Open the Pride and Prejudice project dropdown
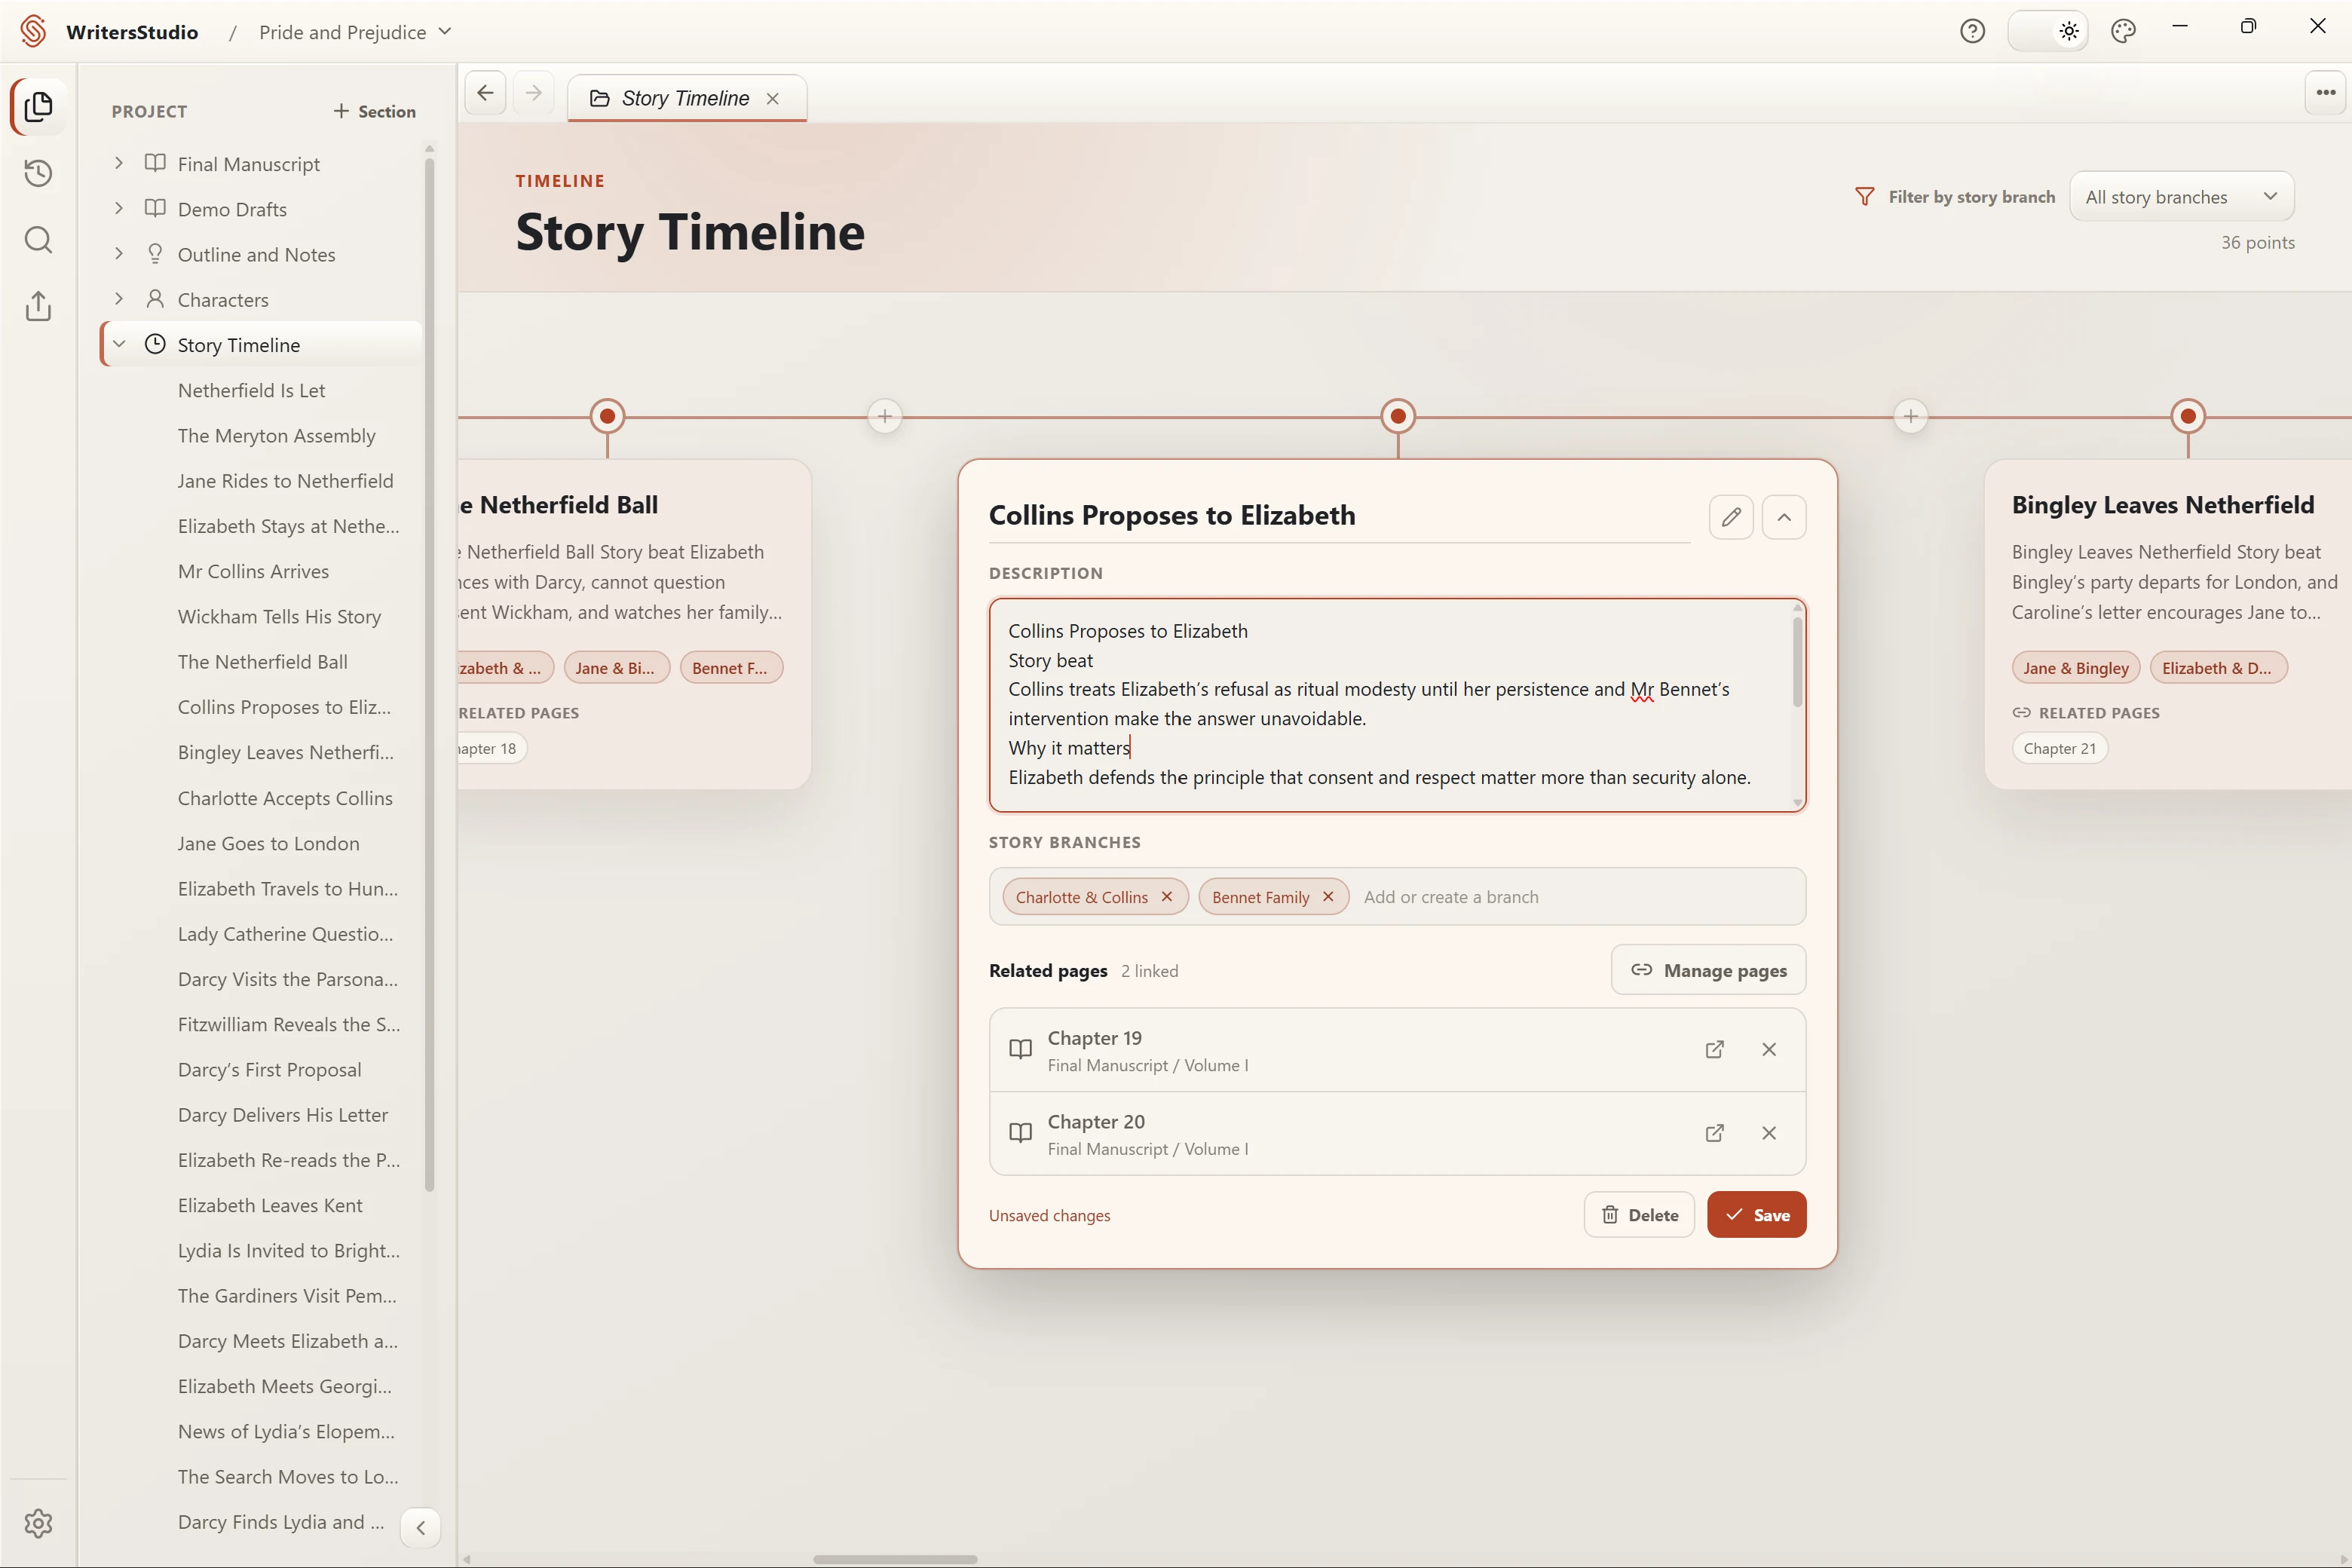Image resolution: width=2352 pixels, height=1568 pixels. click(355, 32)
